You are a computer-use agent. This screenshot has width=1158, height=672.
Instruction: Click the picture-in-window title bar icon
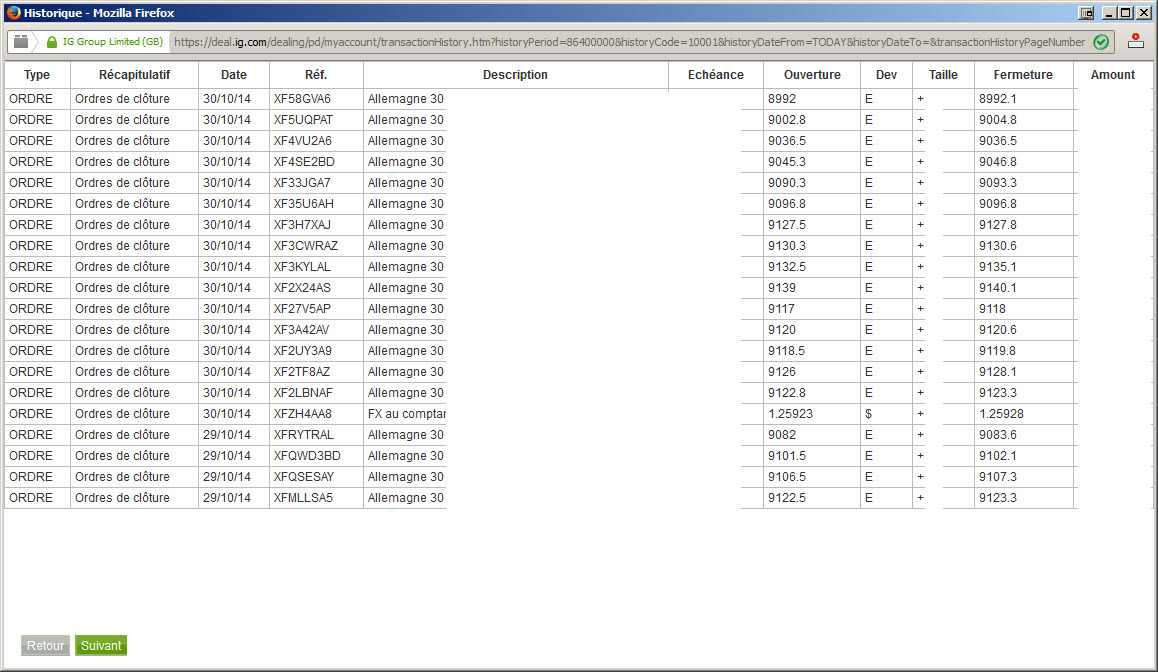click(1086, 13)
